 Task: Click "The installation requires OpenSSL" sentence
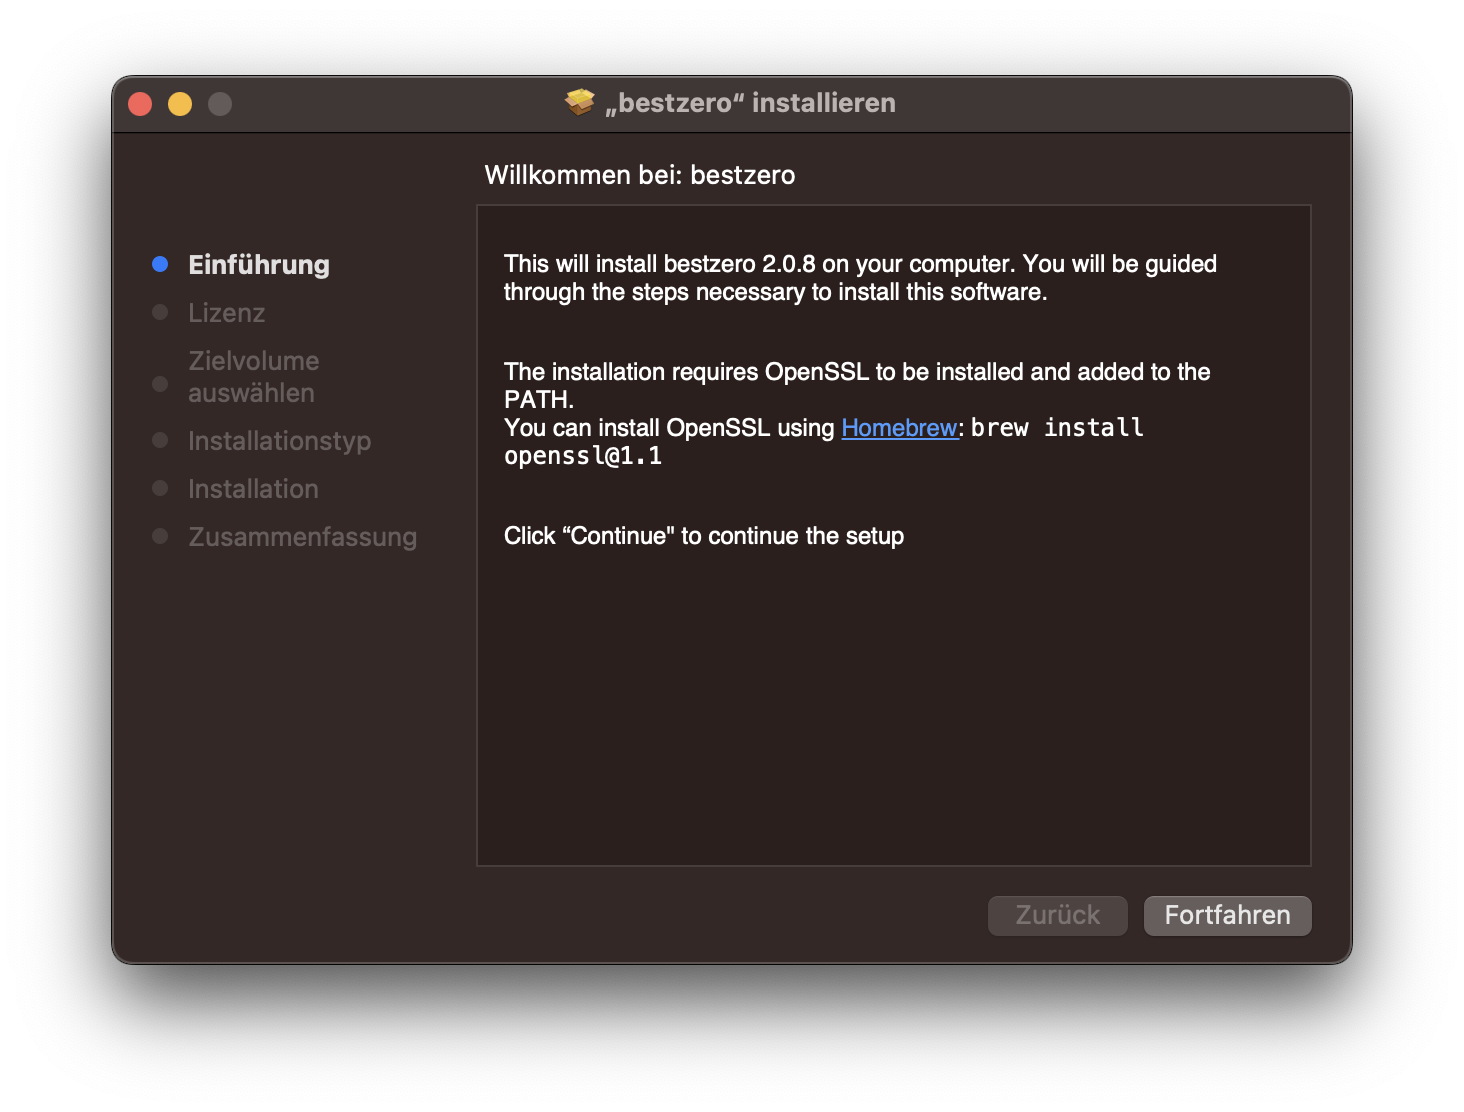click(857, 385)
